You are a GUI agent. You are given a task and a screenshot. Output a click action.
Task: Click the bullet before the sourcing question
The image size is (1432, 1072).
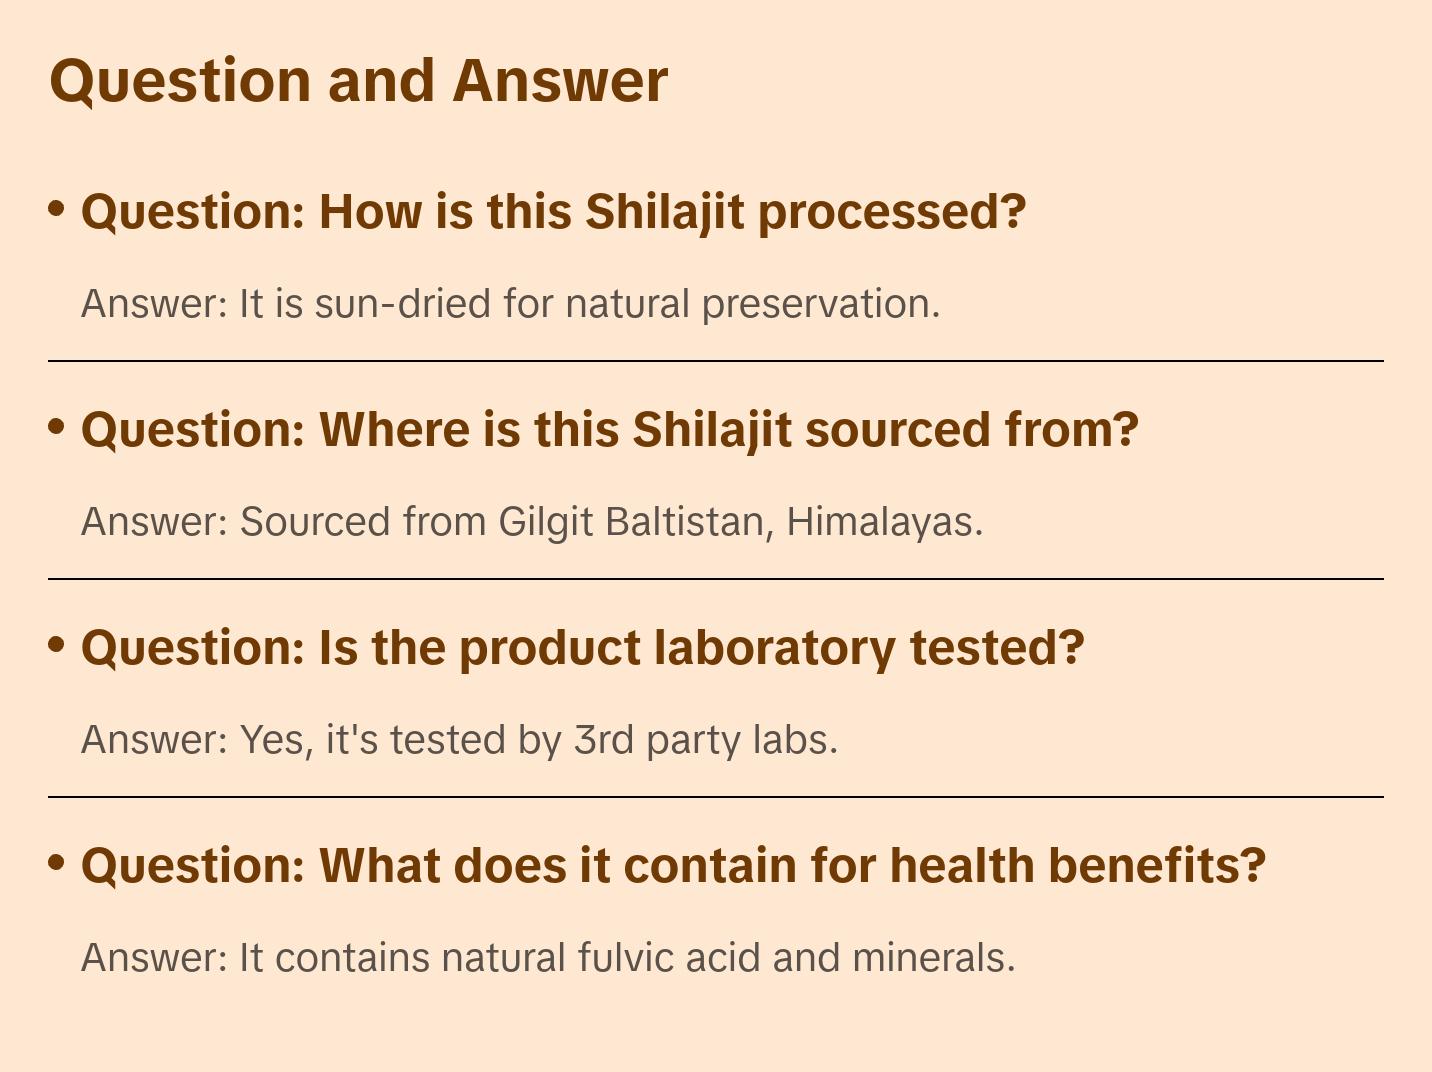click(x=57, y=427)
